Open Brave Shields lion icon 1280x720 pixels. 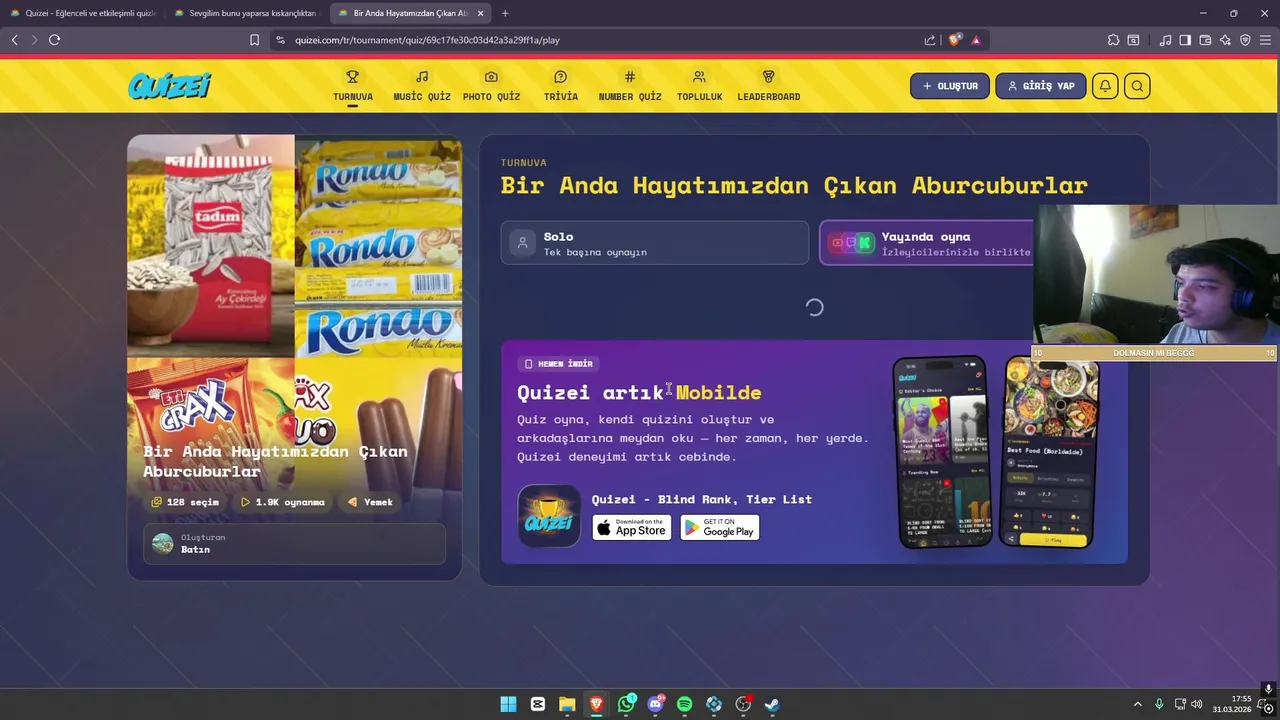click(x=955, y=40)
